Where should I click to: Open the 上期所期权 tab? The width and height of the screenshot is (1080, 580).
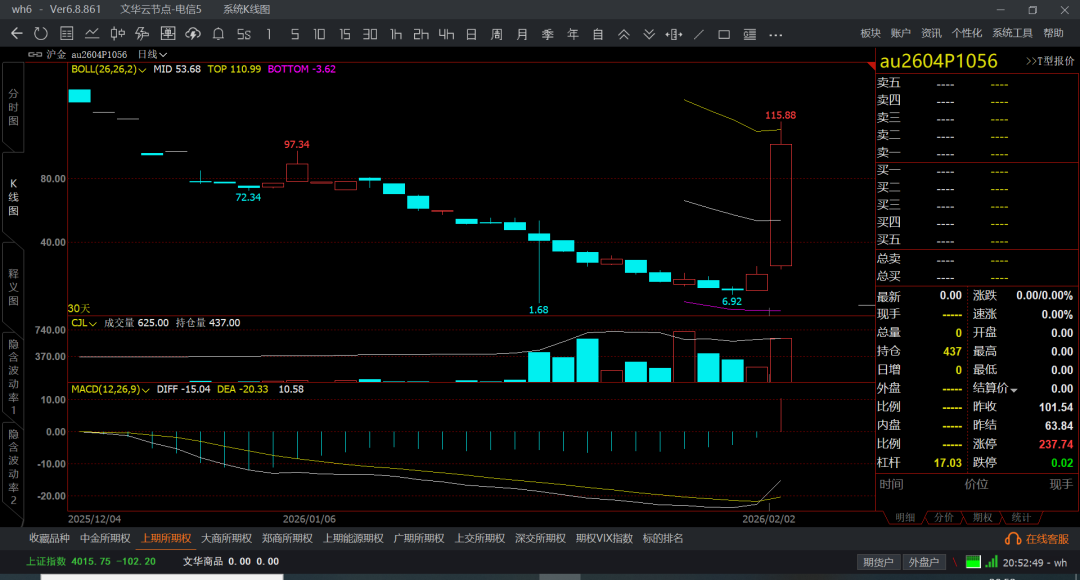tap(166, 538)
